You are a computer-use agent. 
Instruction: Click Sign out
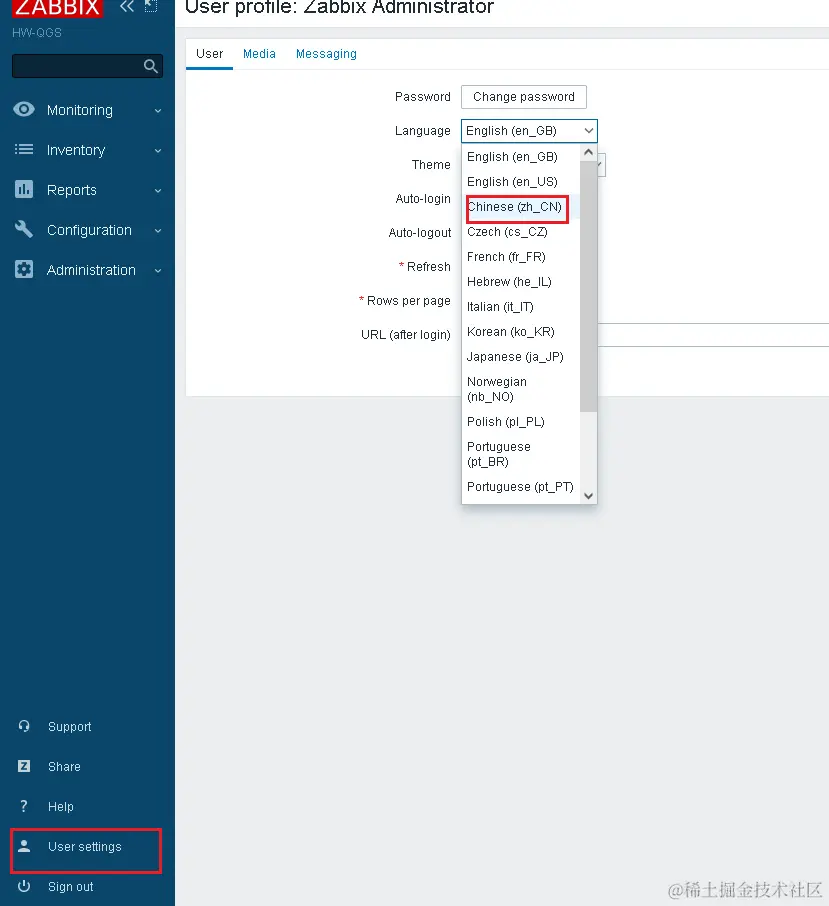[x=70, y=886]
